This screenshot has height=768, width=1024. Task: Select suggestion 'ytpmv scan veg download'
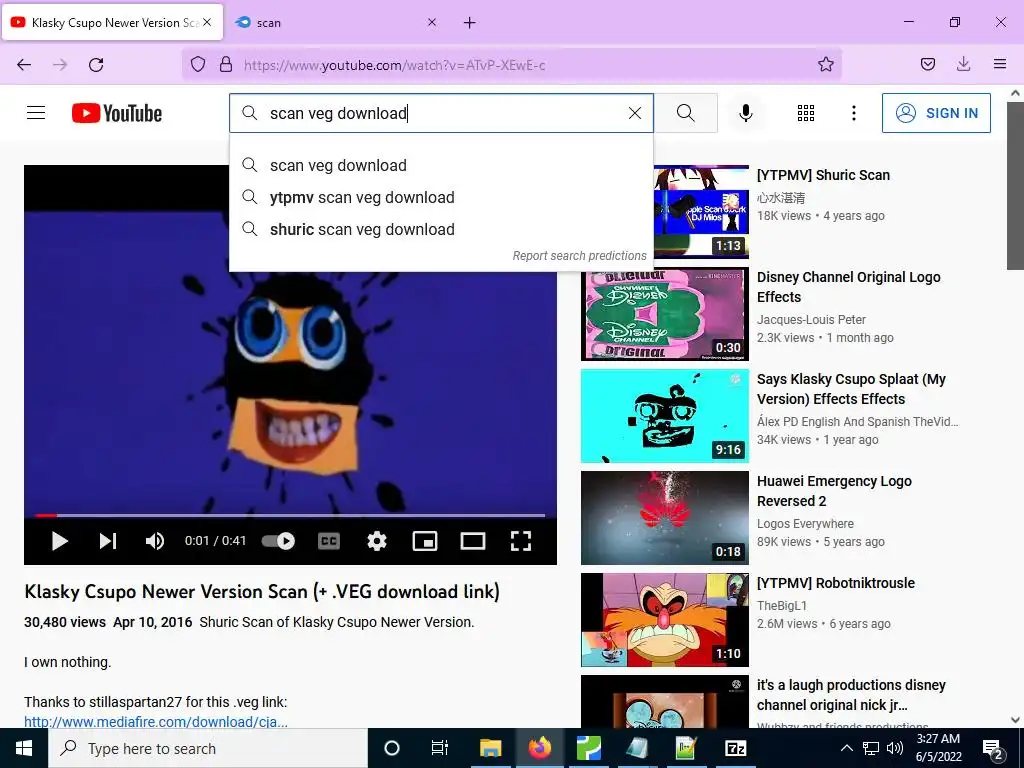pyautogui.click(x=441, y=197)
